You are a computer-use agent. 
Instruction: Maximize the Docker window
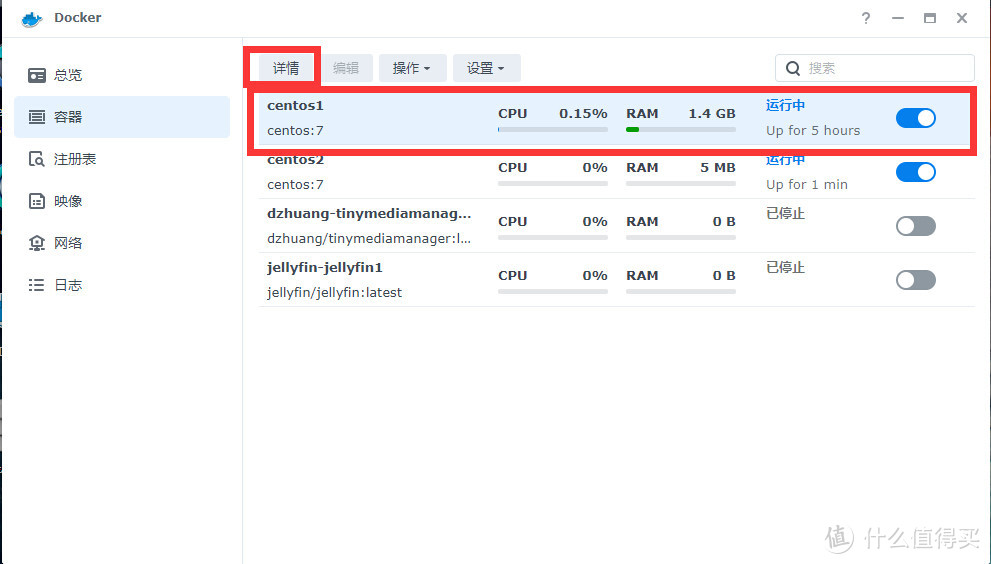tap(930, 18)
